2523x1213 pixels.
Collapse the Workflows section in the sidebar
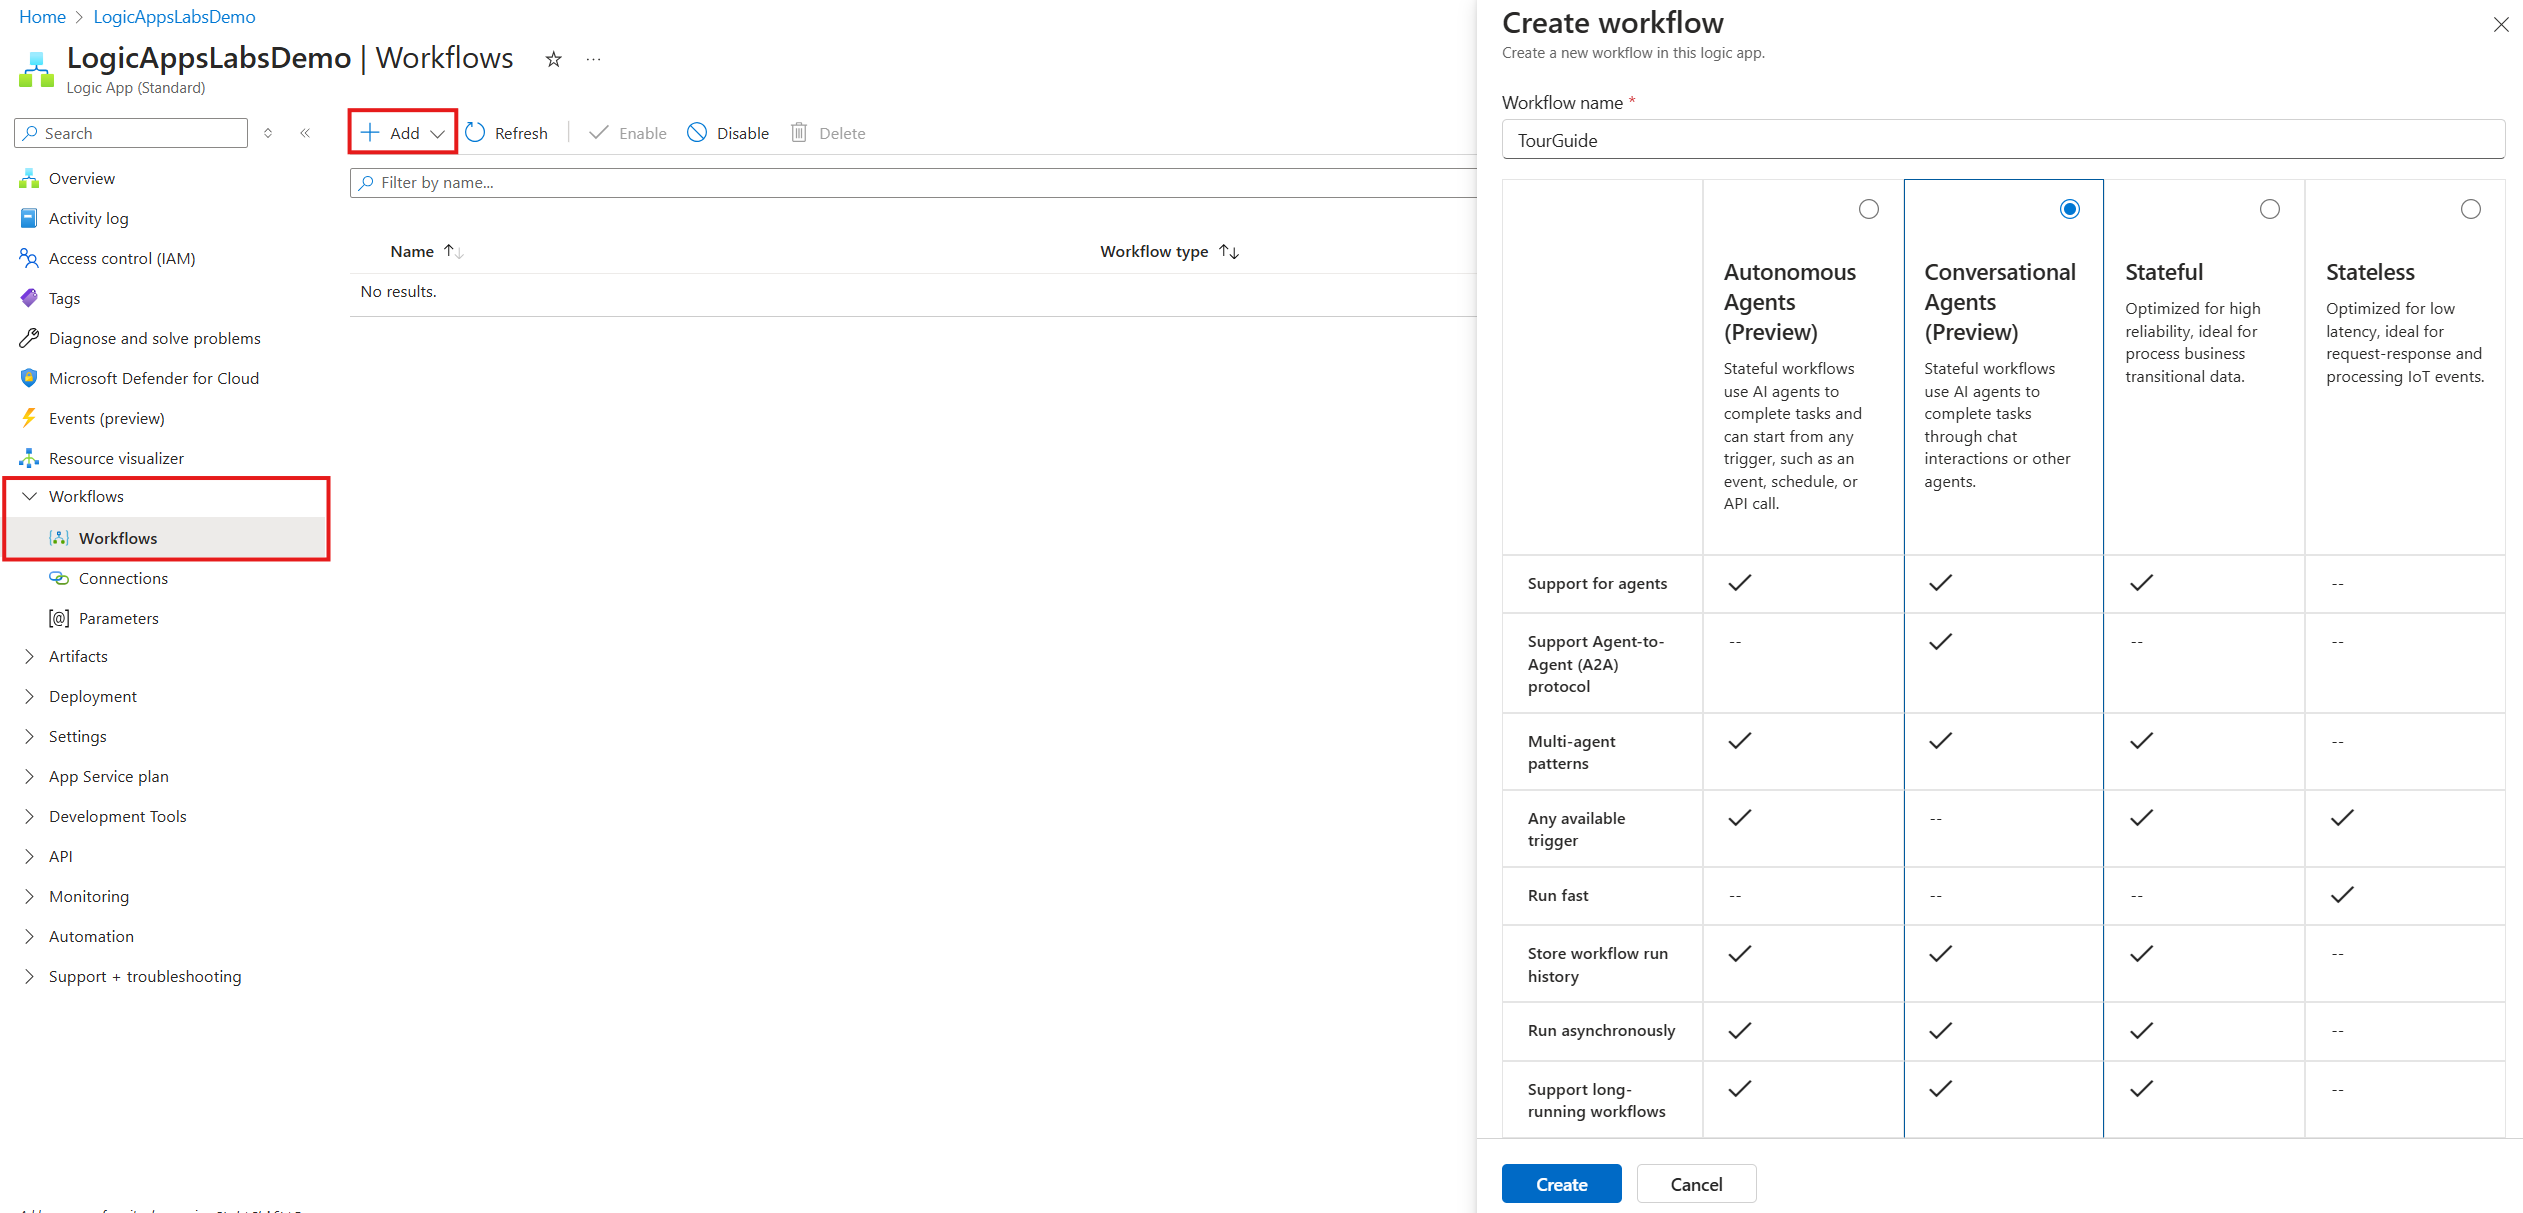coord(29,496)
